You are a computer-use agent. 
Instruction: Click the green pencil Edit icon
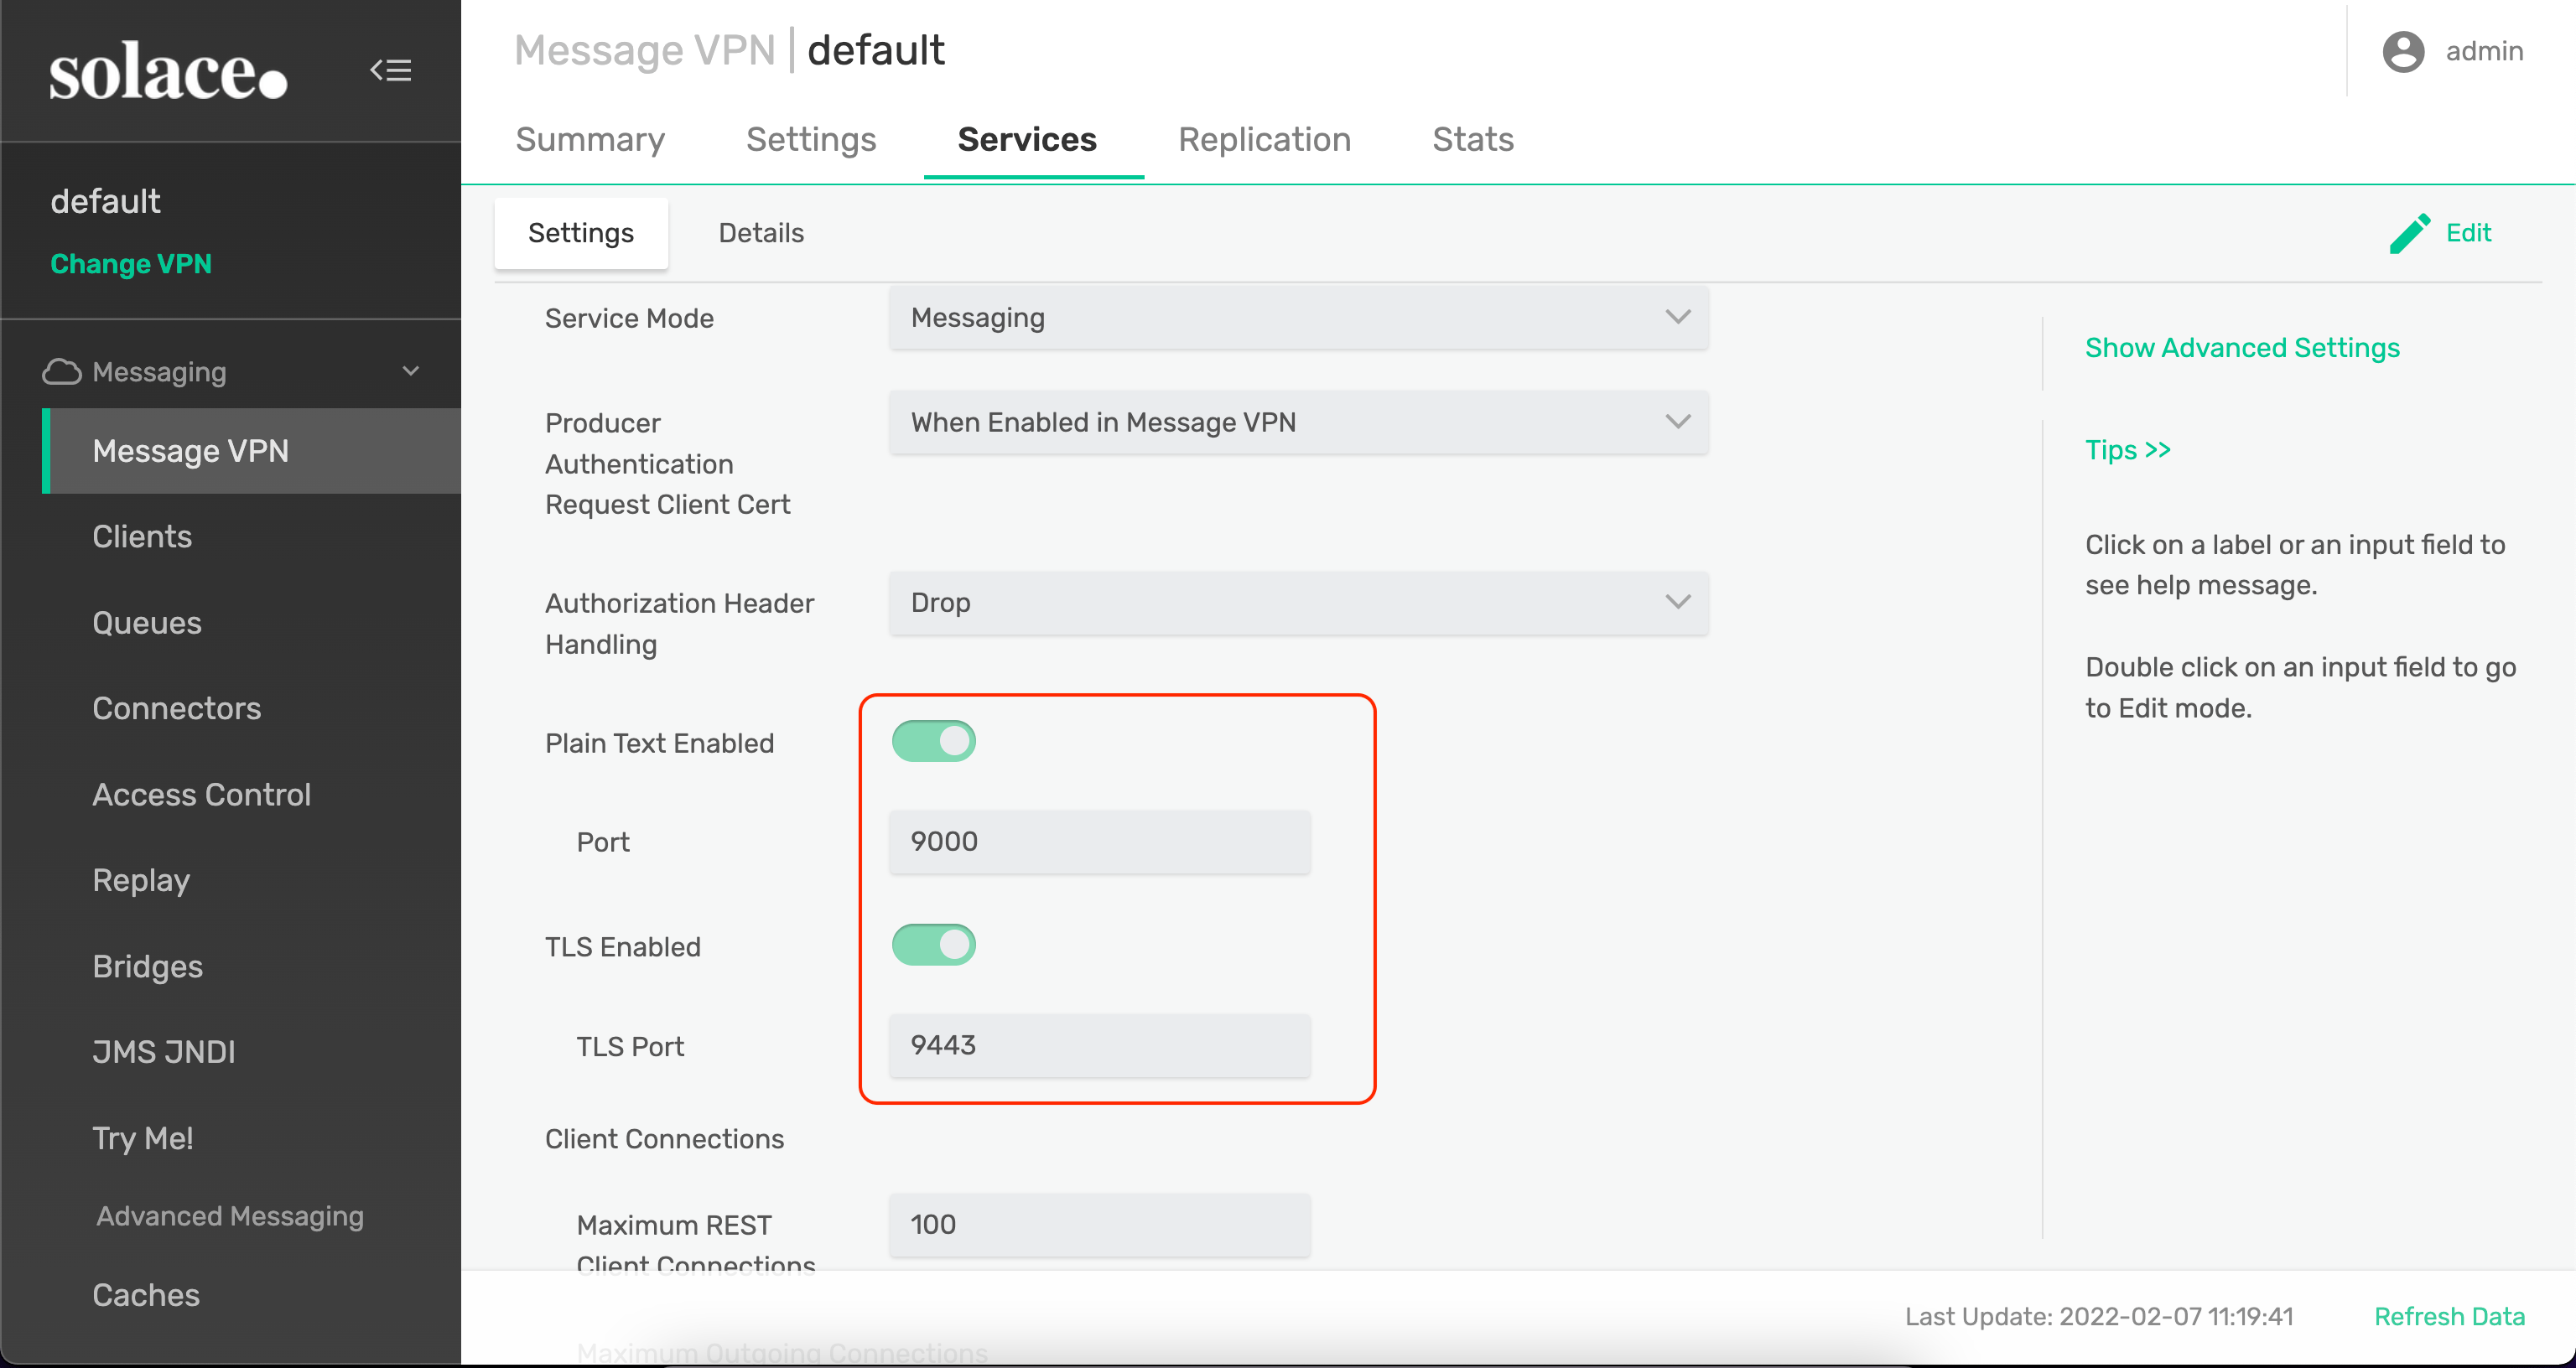[2409, 233]
